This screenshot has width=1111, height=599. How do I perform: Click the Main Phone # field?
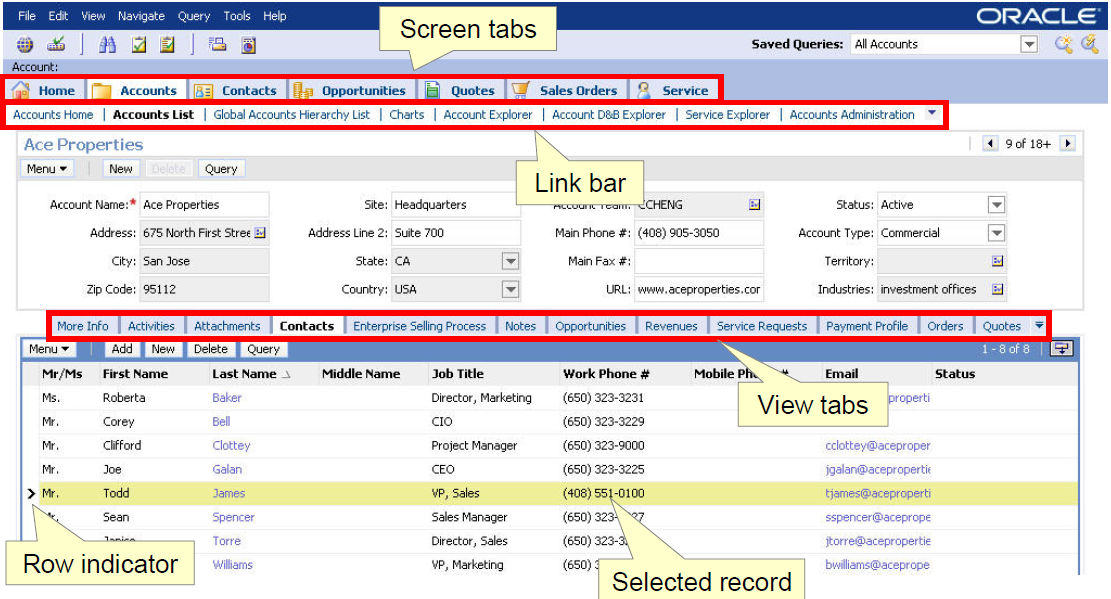tap(699, 233)
